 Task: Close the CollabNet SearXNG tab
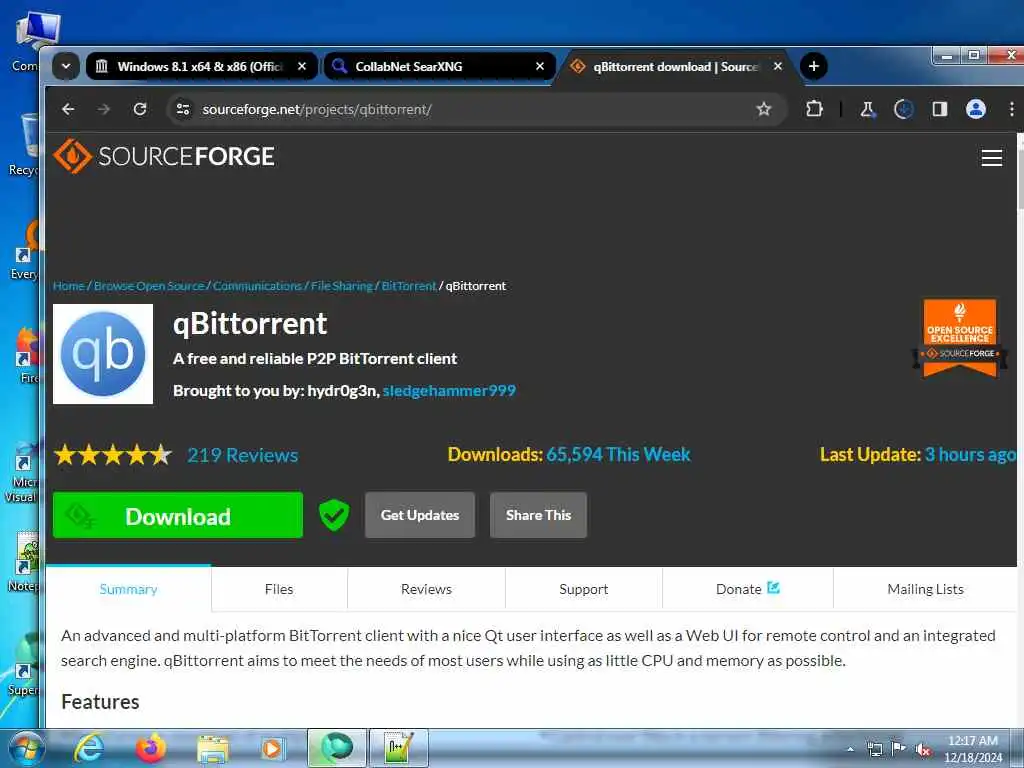tap(540, 66)
